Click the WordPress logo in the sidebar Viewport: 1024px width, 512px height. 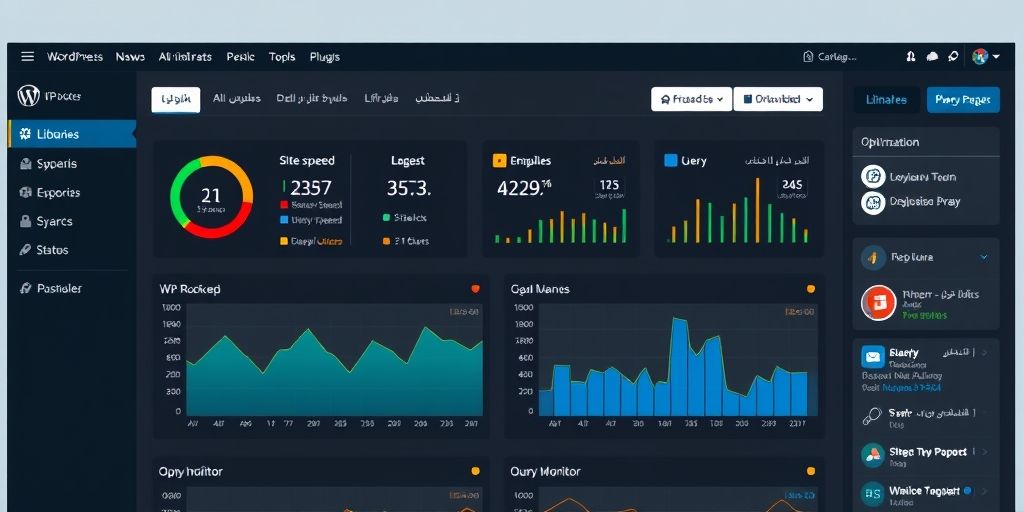pos(28,96)
